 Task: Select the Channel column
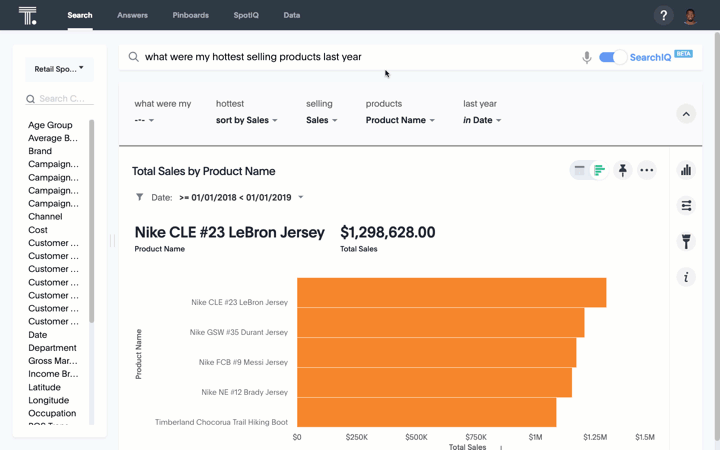click(x=45, y=217)
